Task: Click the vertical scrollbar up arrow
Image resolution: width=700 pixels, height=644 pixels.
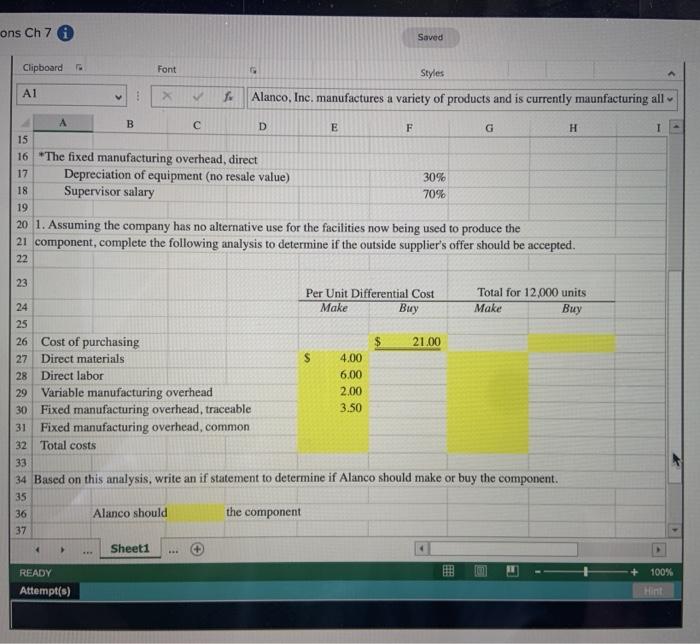Action: (x=676, y=127)
